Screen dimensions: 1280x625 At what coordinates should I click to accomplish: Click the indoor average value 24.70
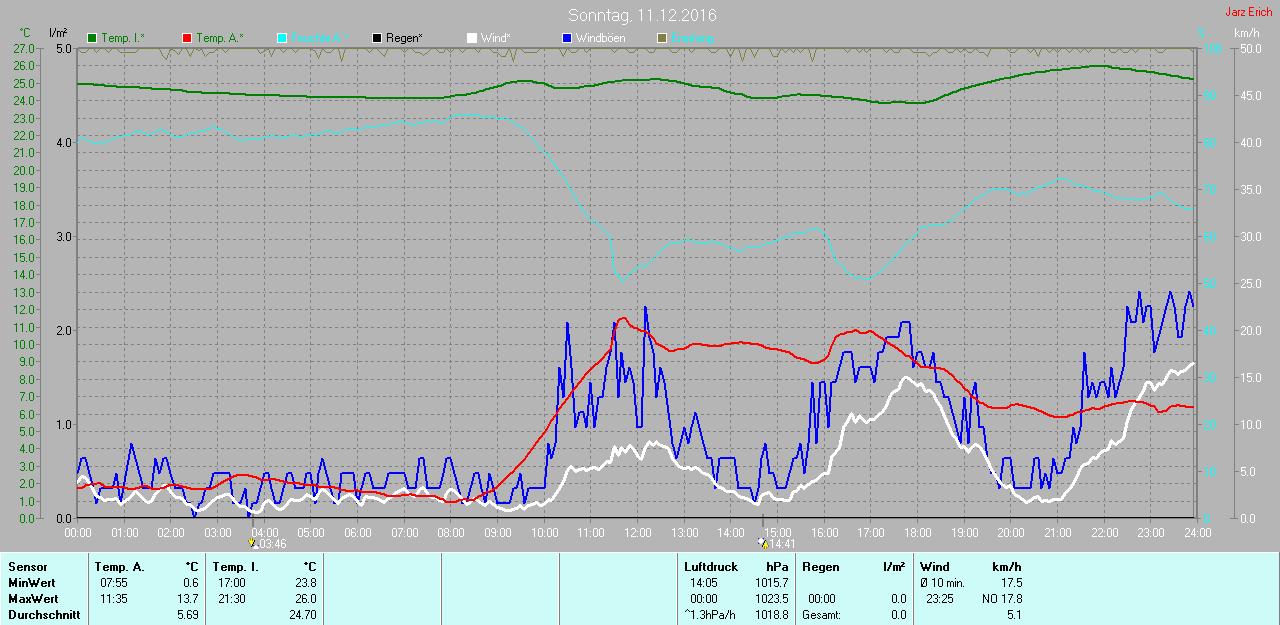tap(301, 615)
